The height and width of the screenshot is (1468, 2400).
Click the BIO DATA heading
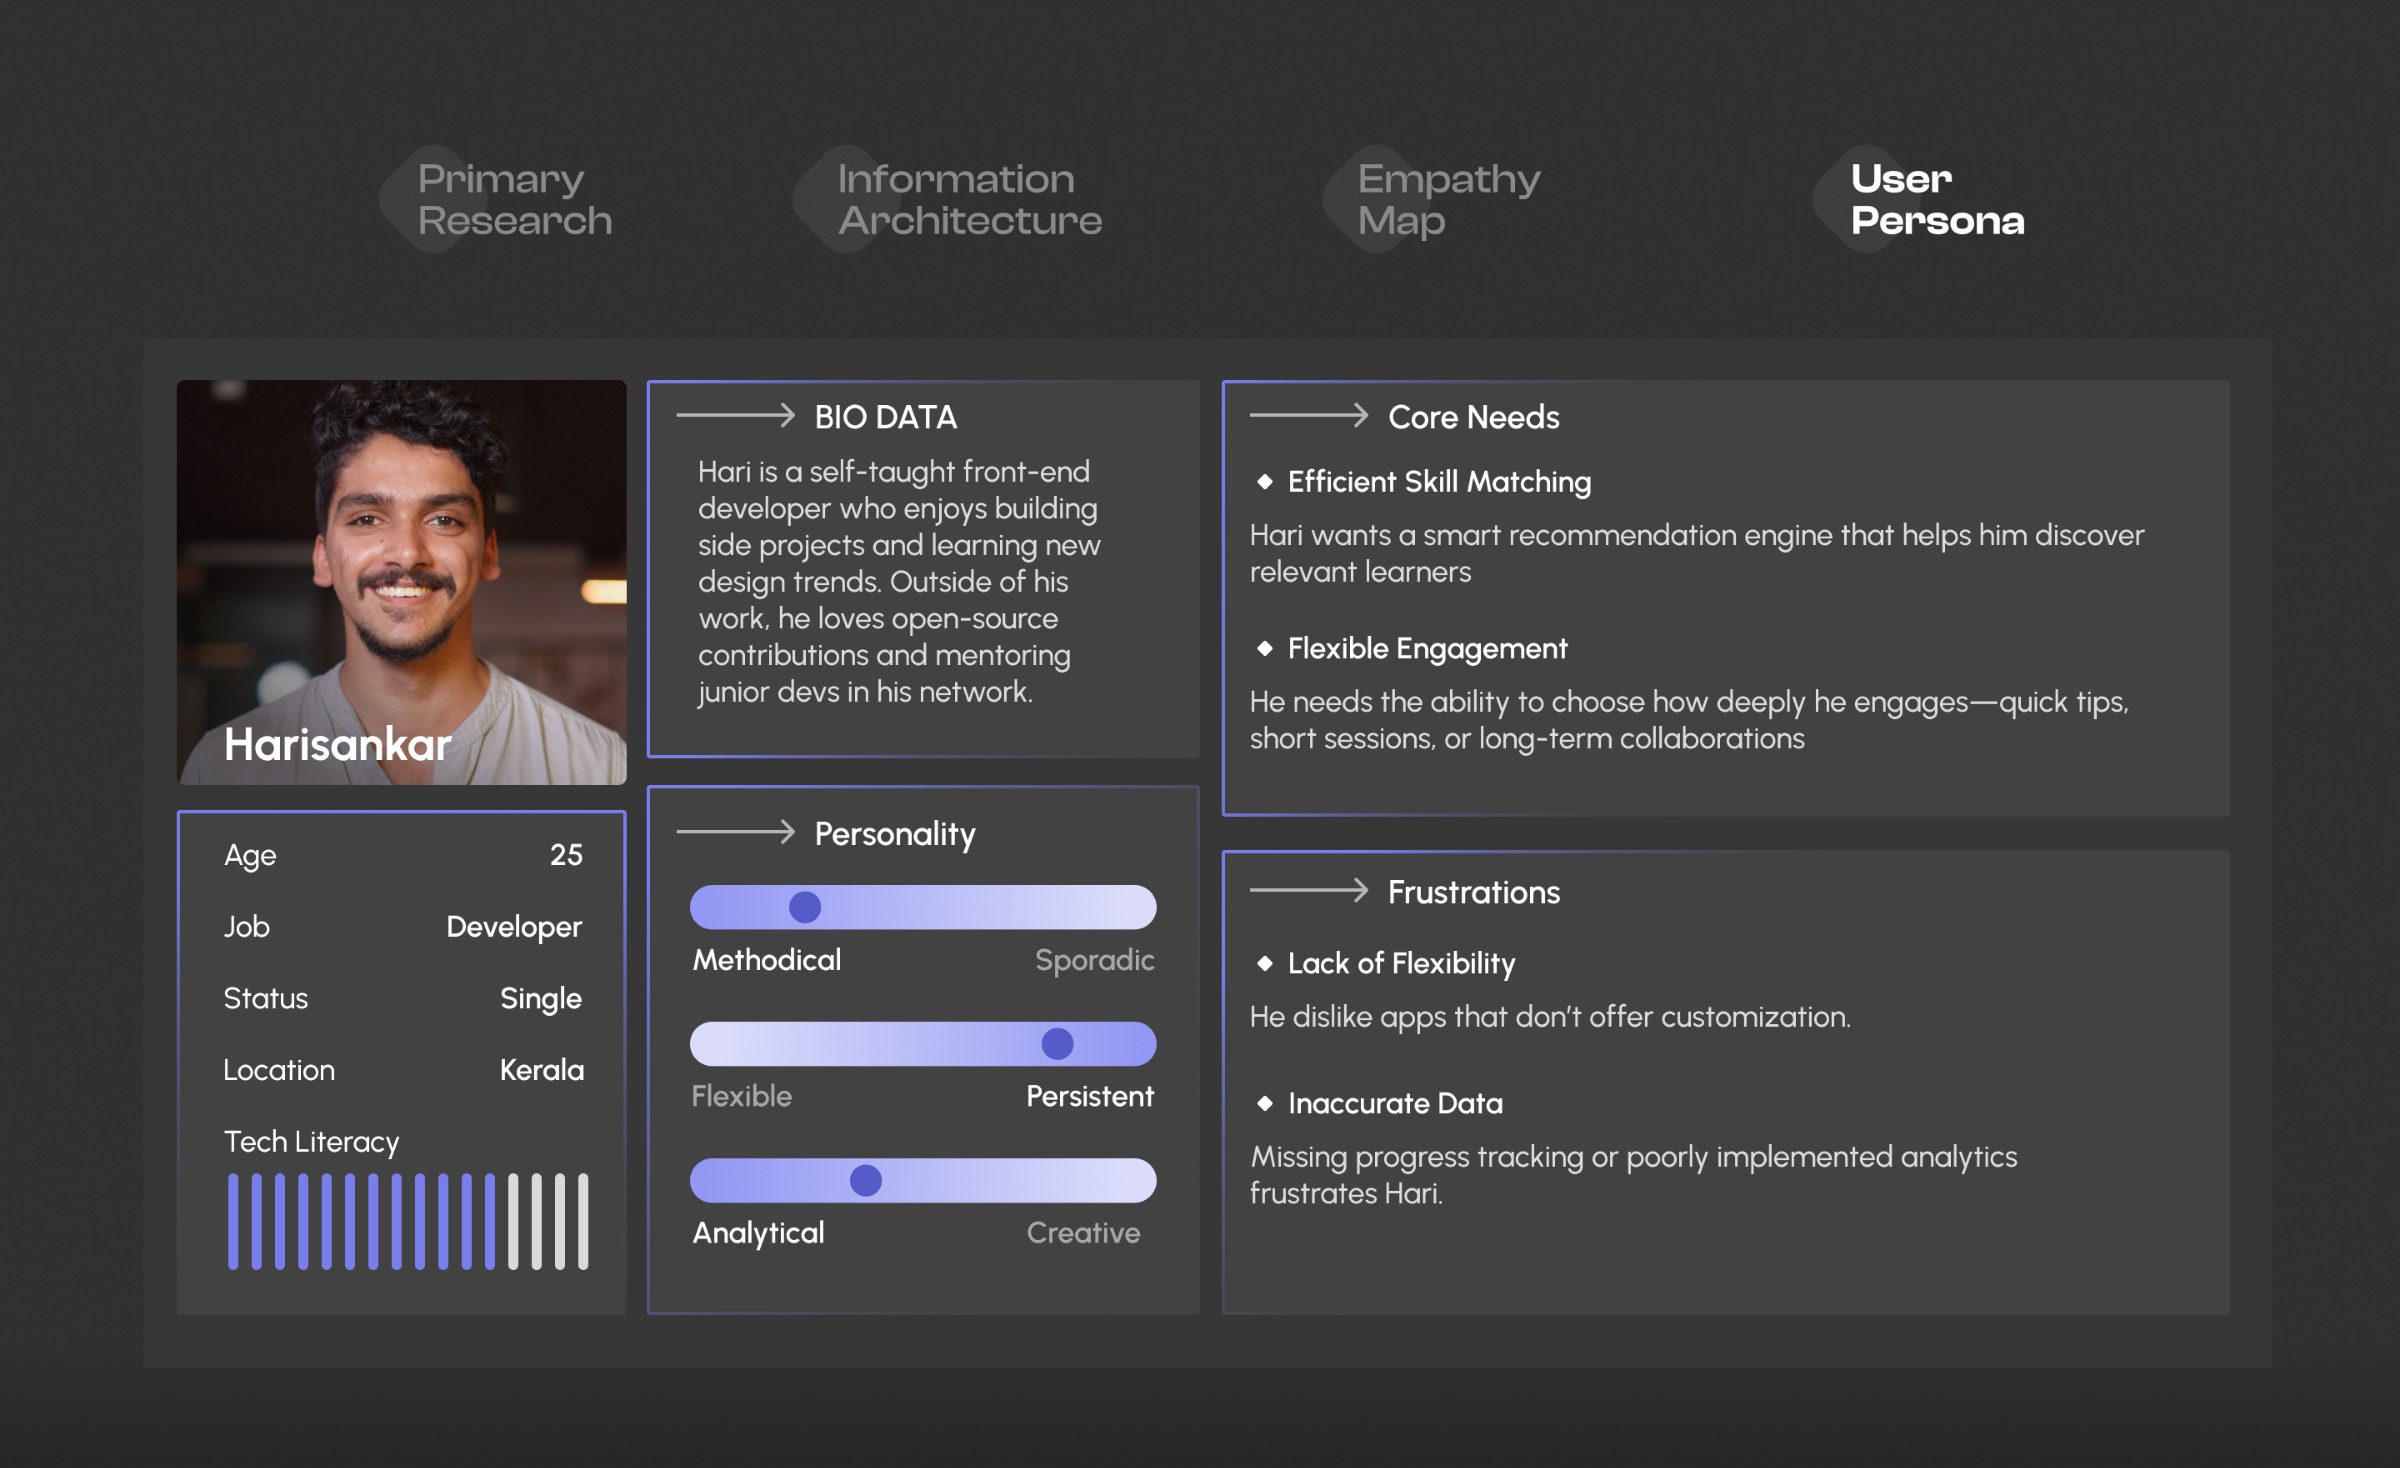pos(886,417)
